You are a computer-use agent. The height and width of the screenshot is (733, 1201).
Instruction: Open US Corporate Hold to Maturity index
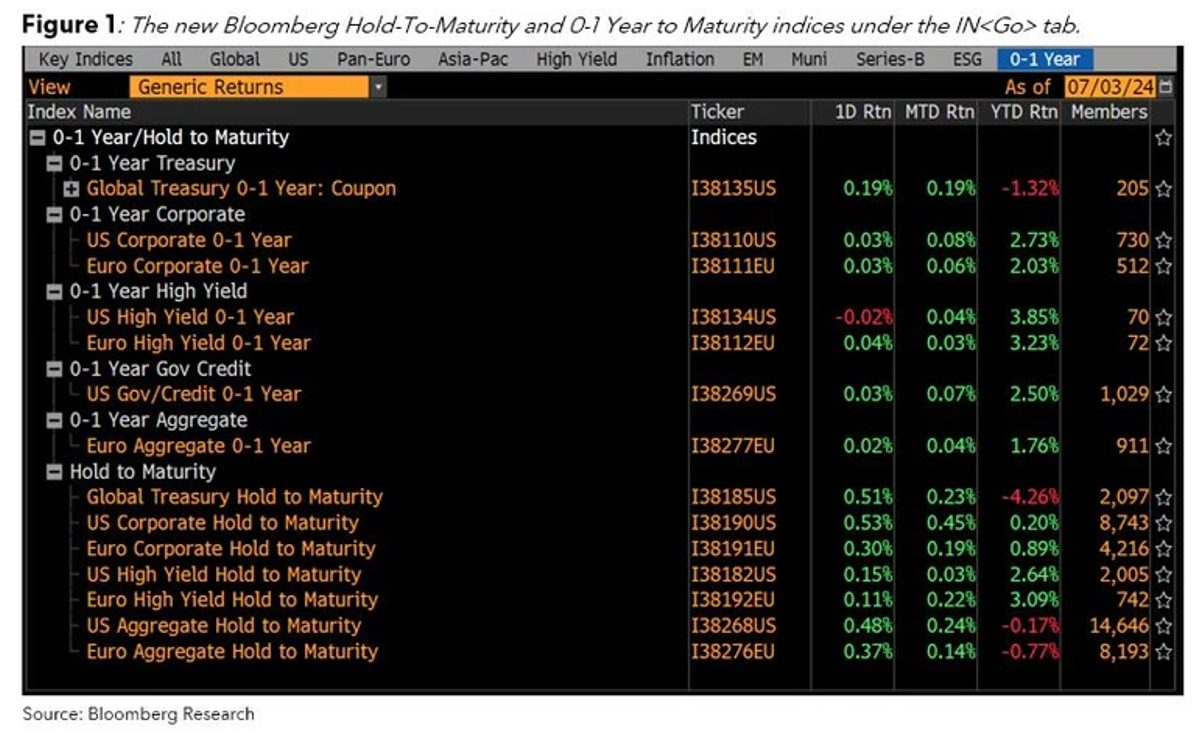[x=222, y=523]
